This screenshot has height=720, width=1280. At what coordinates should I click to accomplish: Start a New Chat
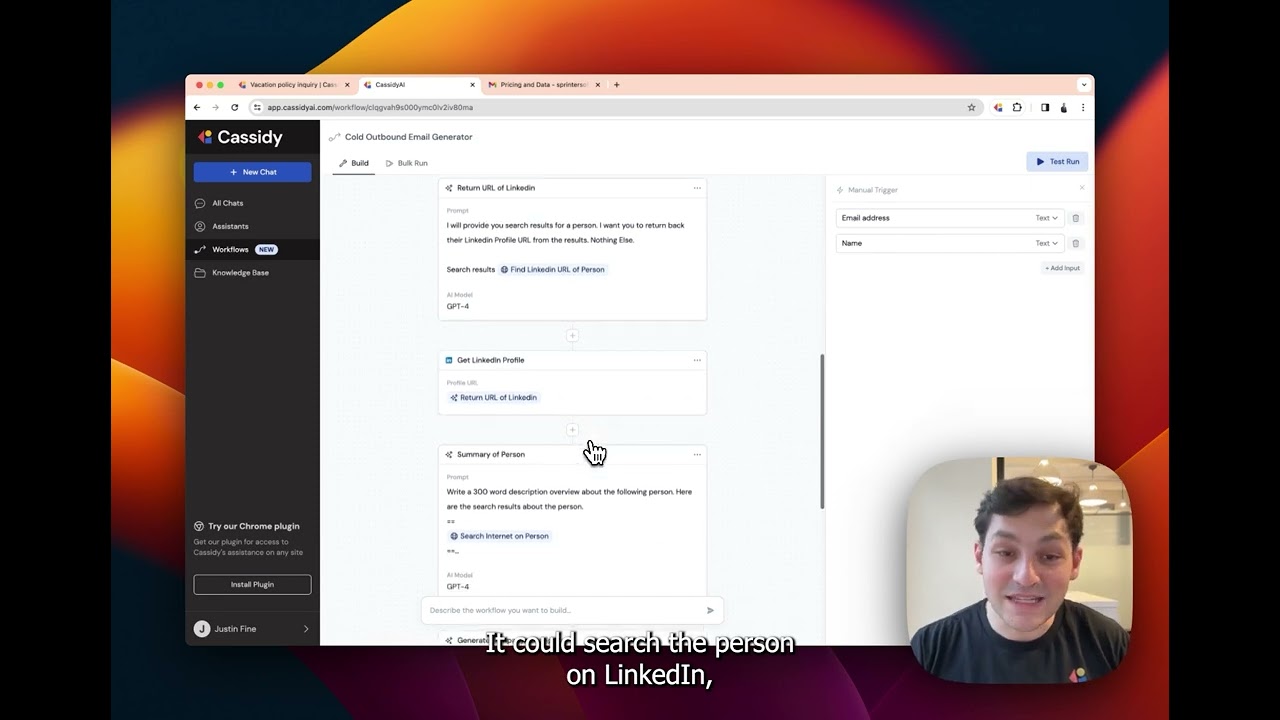pos(252,172)
